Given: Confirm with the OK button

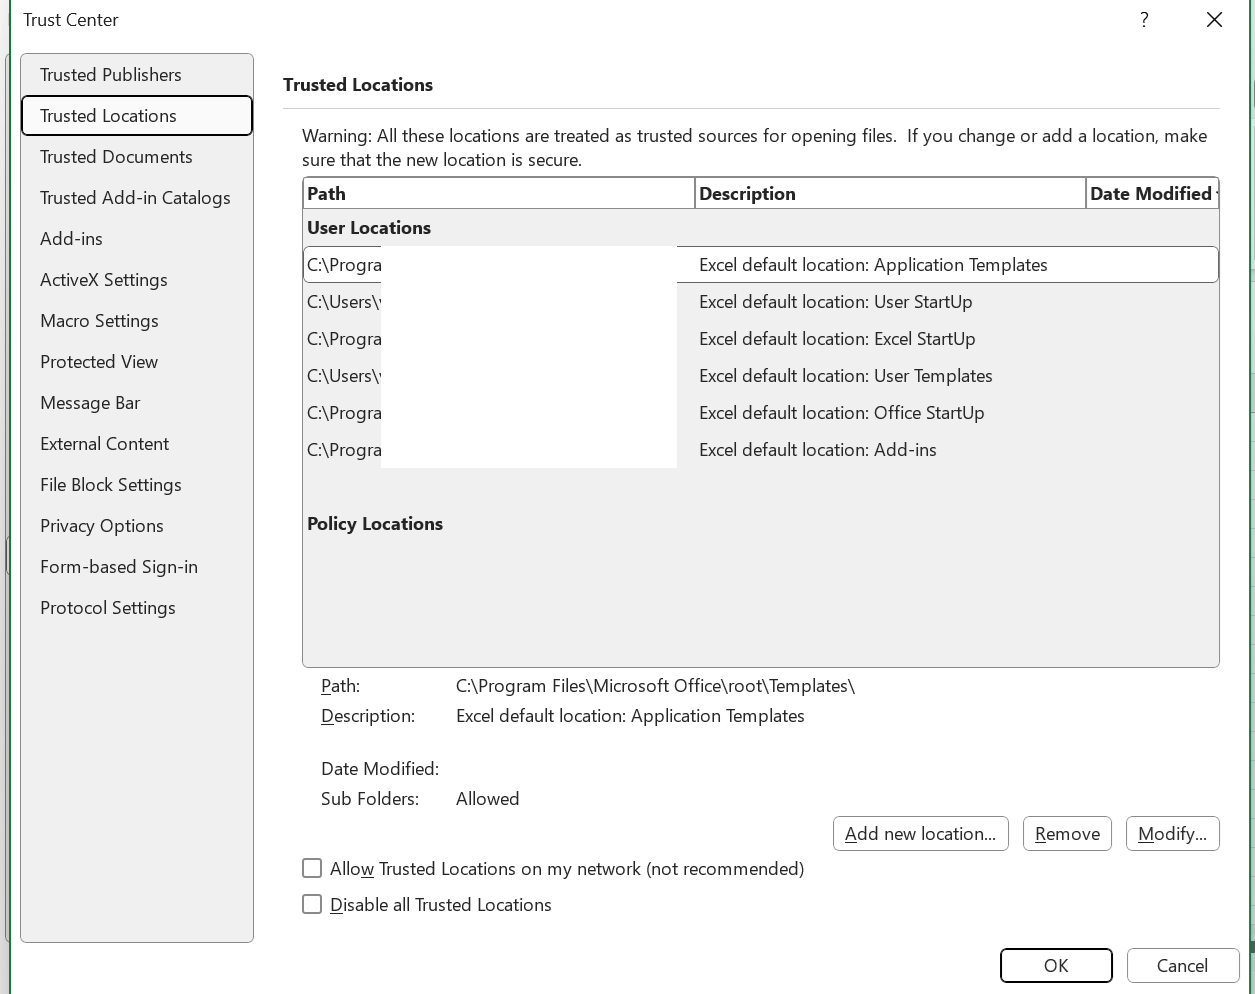Looking at the screenshot, I should click(1056, 966).
